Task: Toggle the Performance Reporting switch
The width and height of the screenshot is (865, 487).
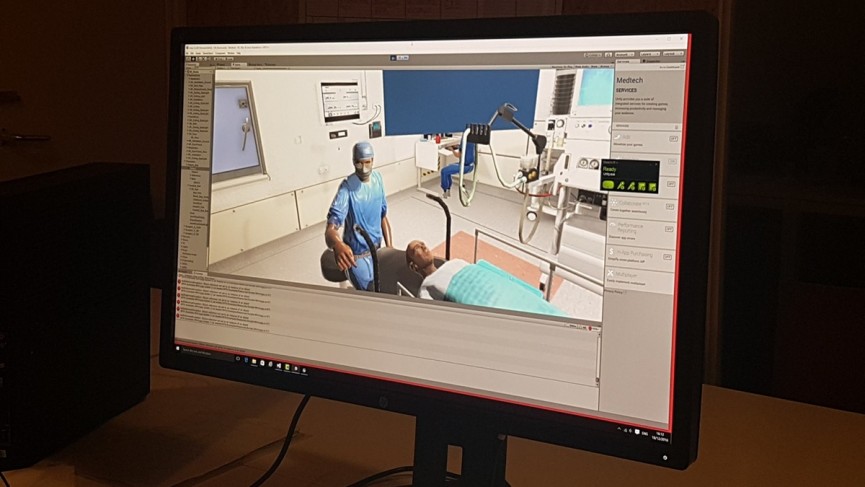Action: coord(669,229)
